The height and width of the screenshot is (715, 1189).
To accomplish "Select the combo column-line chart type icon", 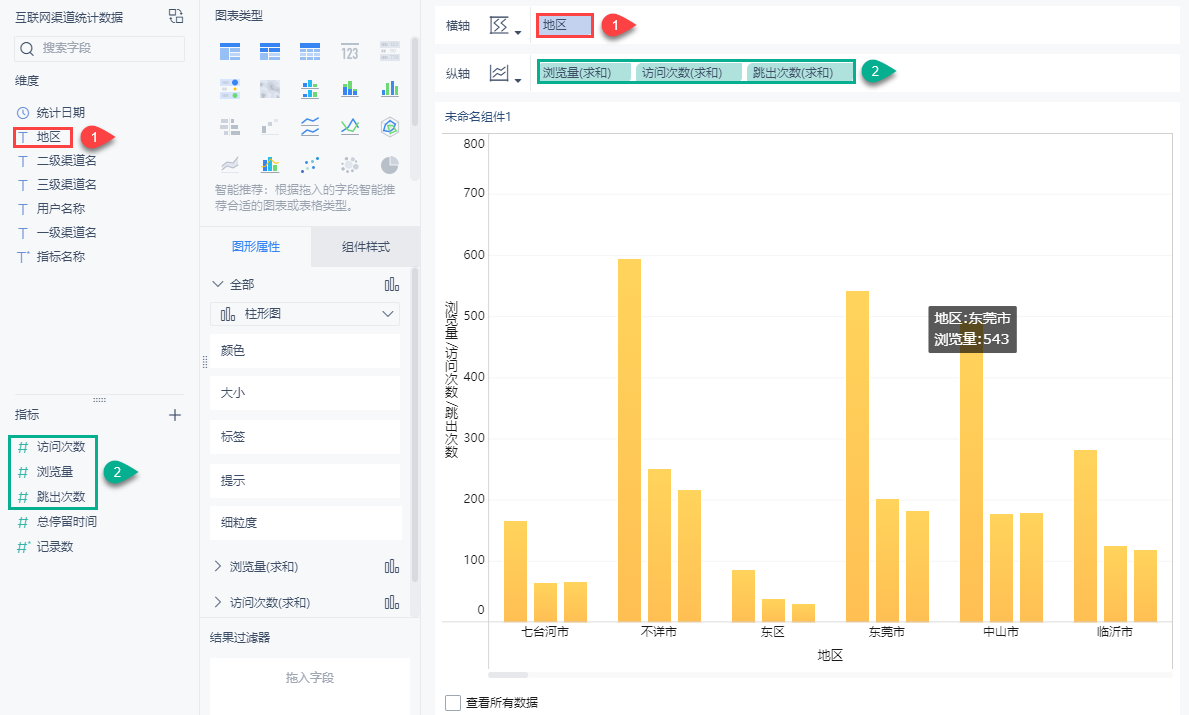I will pos(270,165).
